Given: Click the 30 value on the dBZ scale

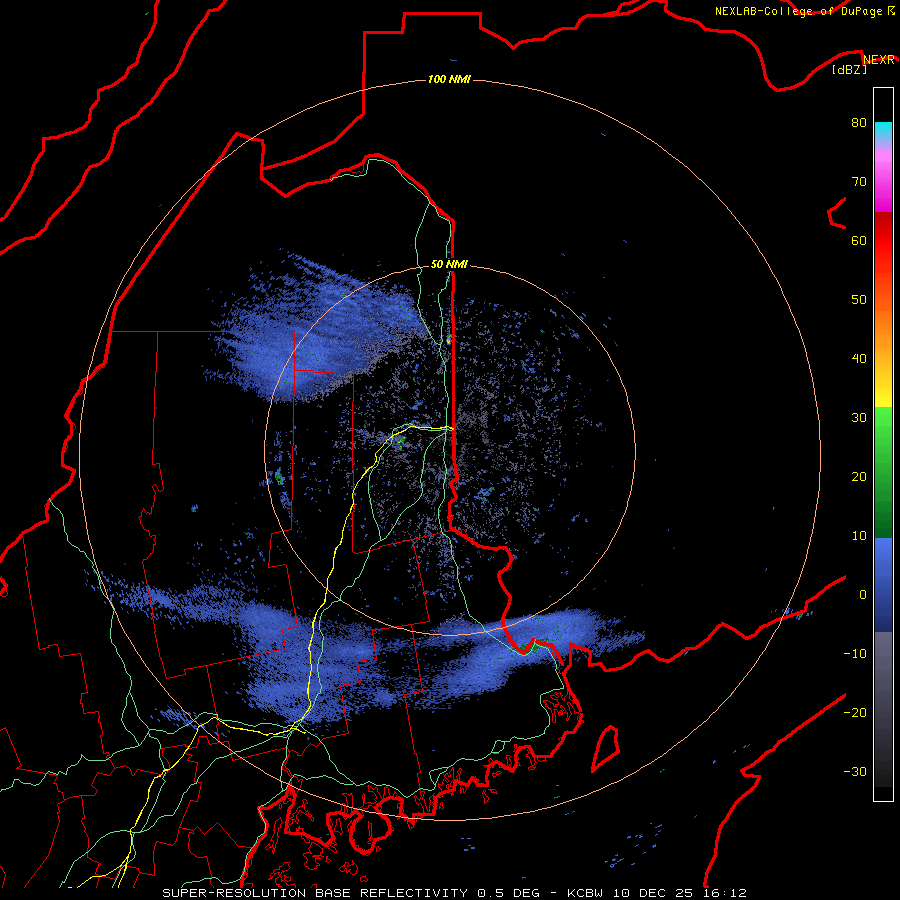Looking at the screenshot, I should tap(859, 418).
